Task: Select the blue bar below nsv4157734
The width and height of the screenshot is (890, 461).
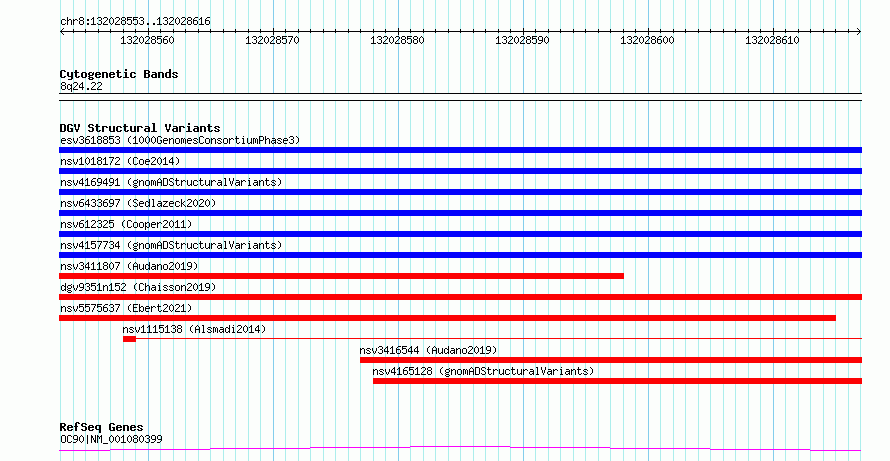Action: pyautogui.click(x=460, y=255)
